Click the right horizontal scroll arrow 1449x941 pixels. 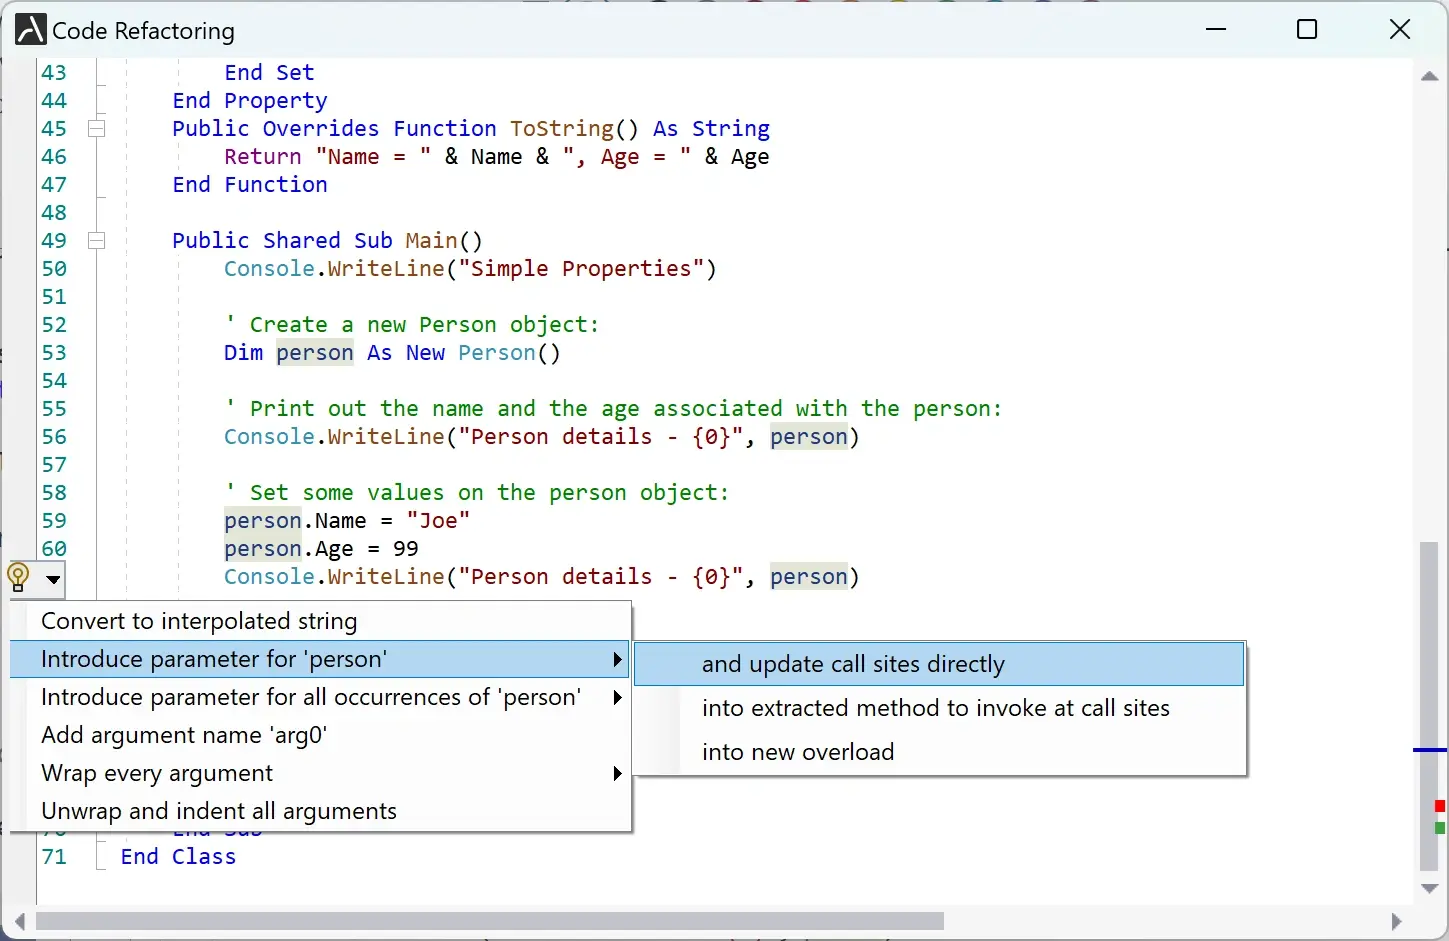[1398, 922]
